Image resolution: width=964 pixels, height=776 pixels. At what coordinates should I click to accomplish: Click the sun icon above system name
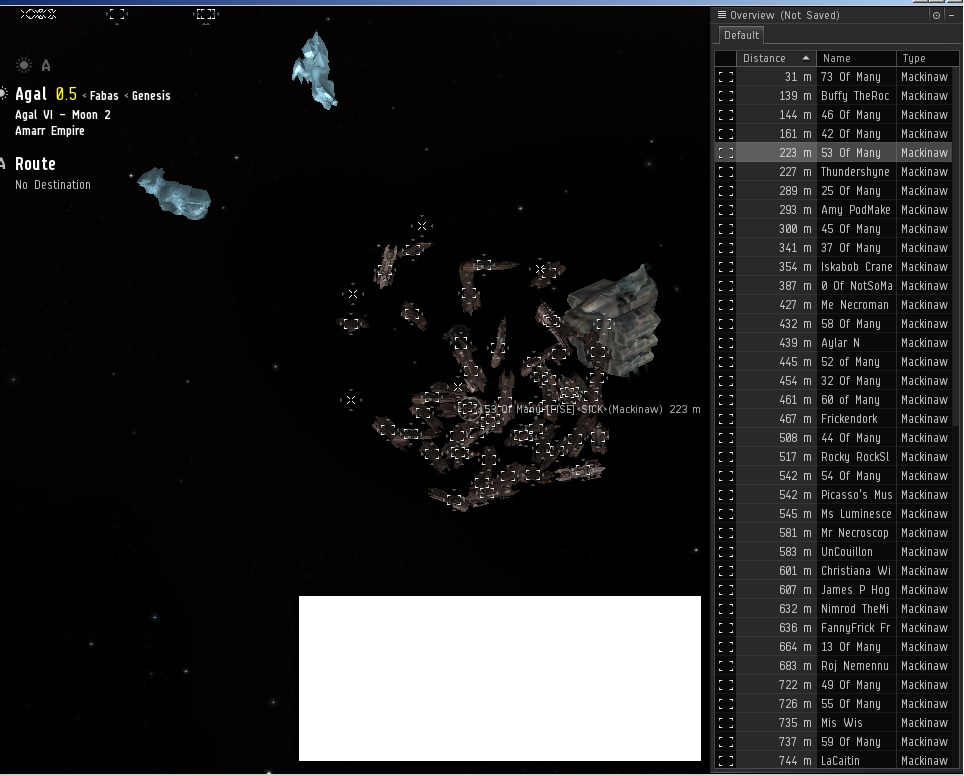click(23, 65)
